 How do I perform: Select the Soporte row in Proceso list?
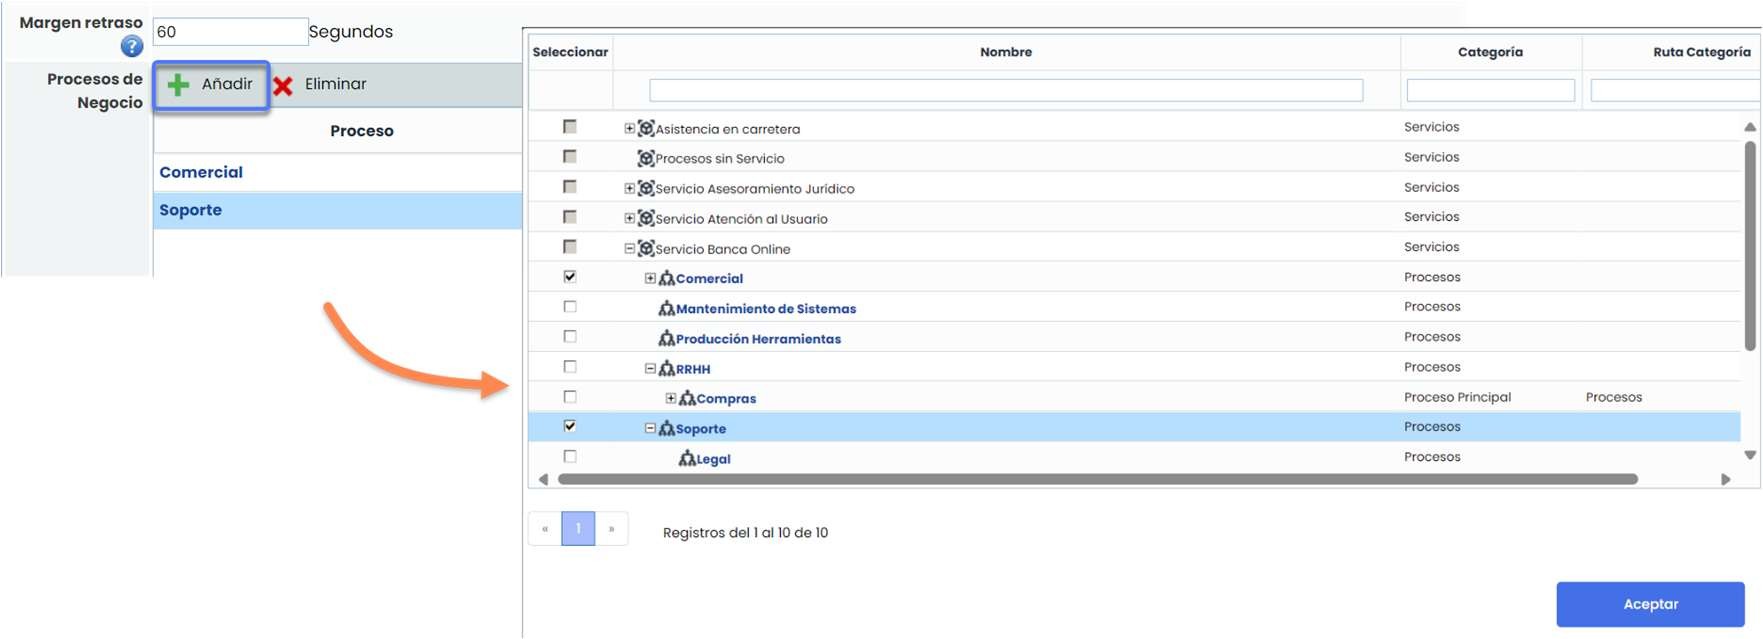[336, 211]
